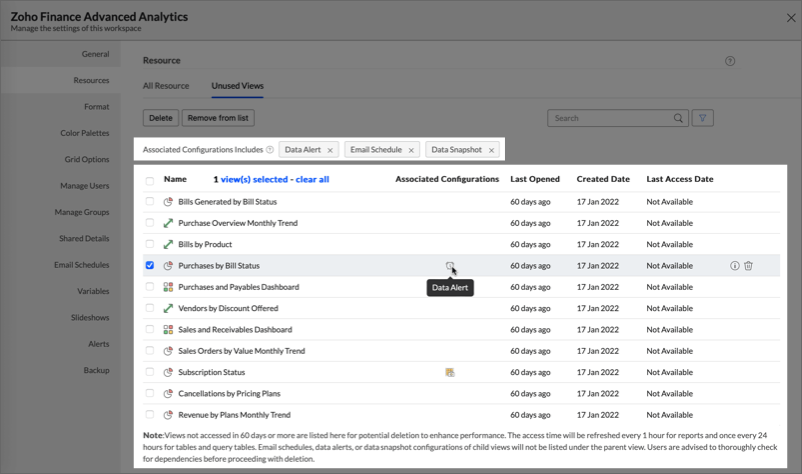Open the help icon next to Resource heading
802x474 pixels.
(x=730, y=61)
